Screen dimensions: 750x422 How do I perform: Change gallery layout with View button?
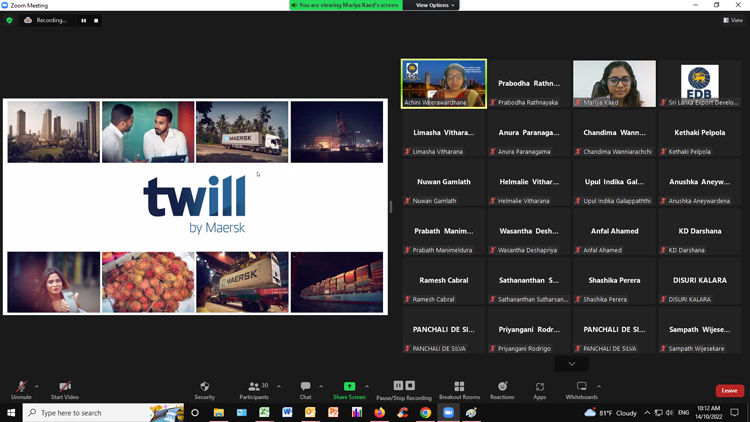point(733,20)
